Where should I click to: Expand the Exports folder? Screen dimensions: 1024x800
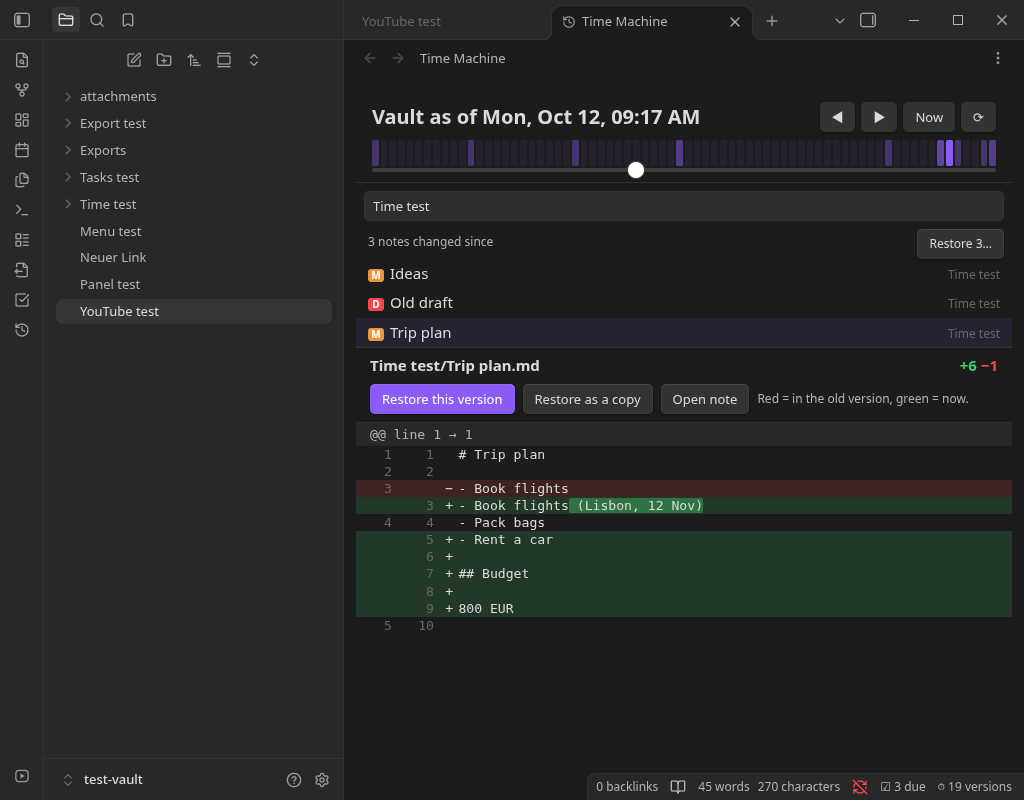pos(194,150)
